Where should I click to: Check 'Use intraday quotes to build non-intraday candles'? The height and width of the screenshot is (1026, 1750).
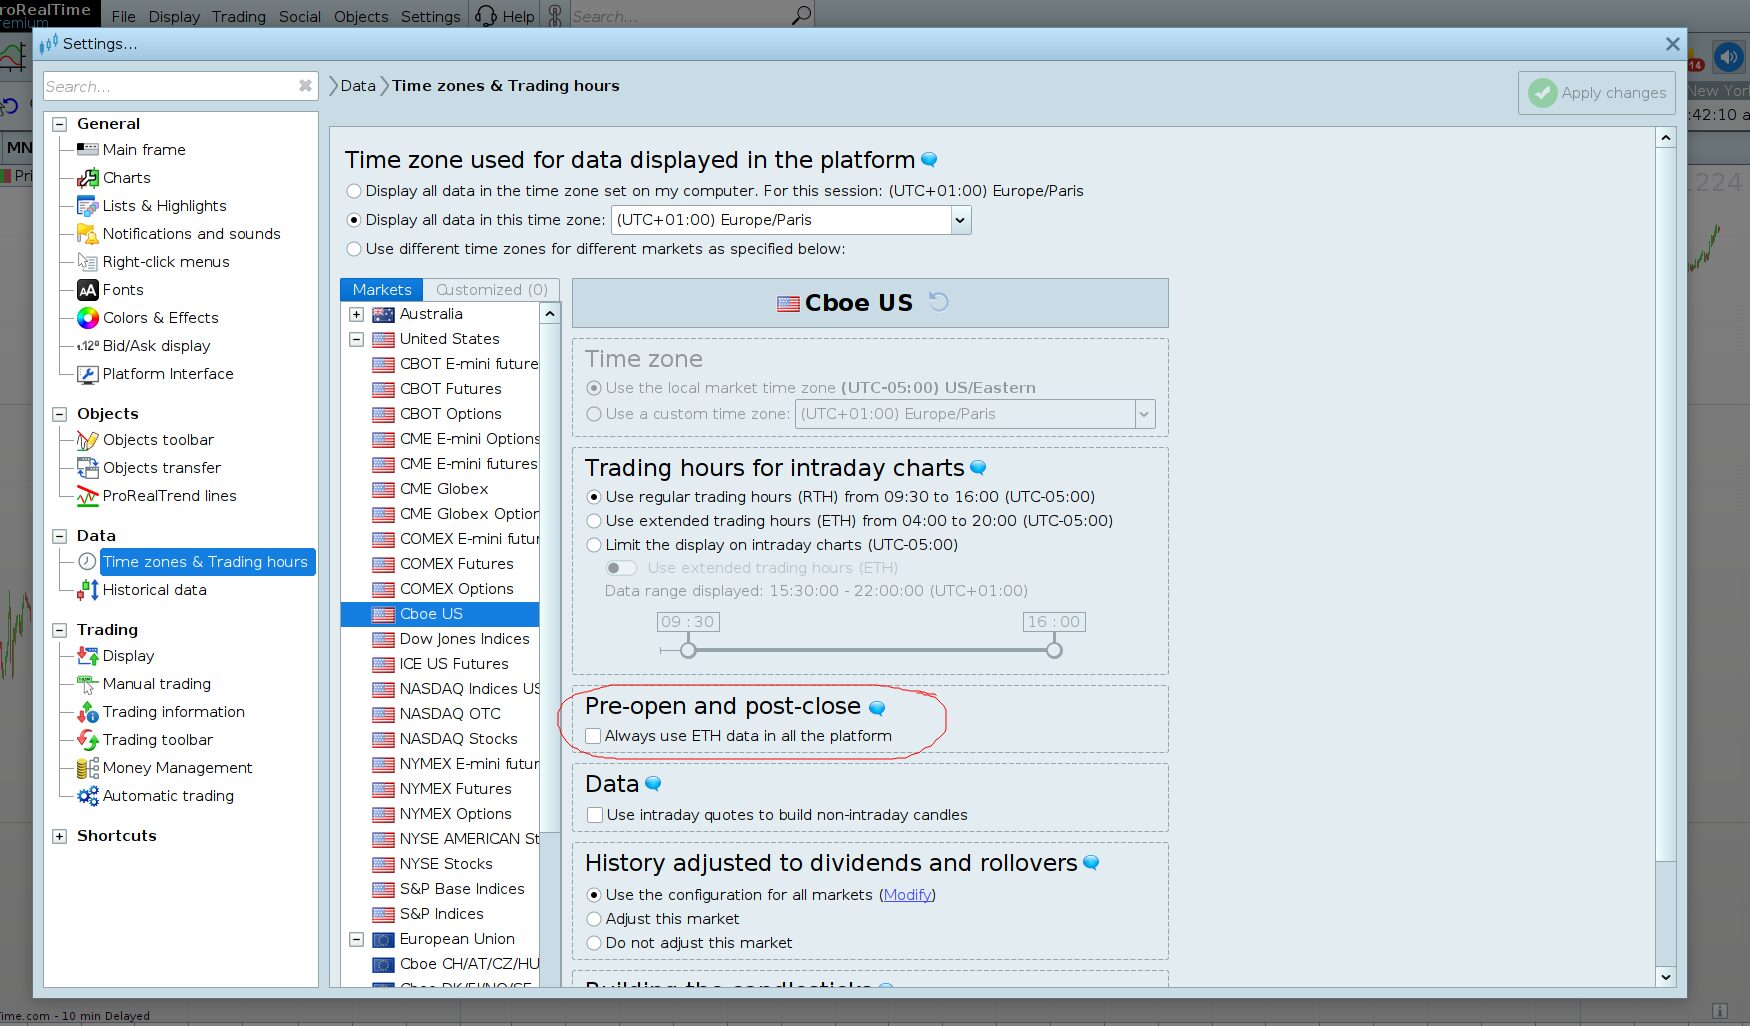[595, 815]
